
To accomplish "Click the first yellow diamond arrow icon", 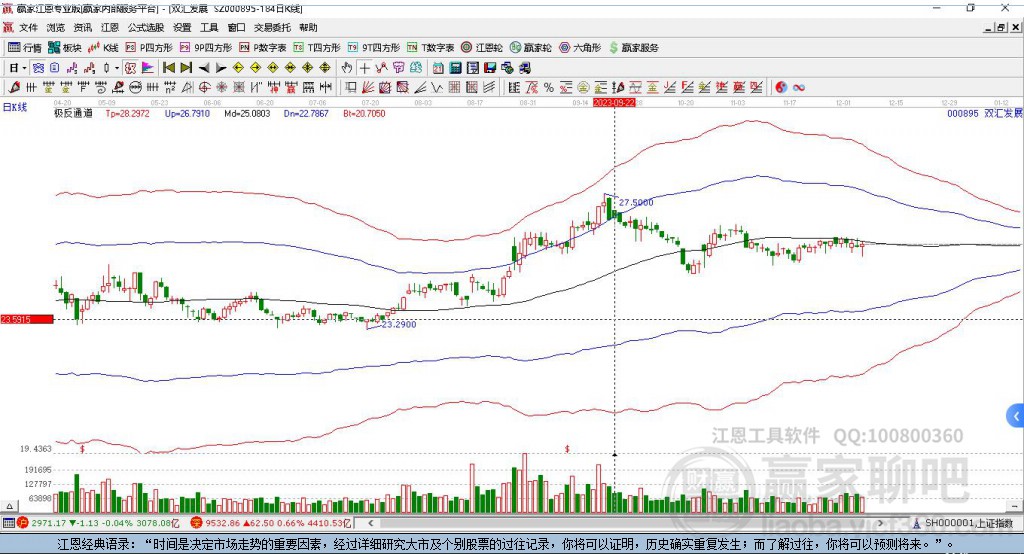I will pos(238,68).
